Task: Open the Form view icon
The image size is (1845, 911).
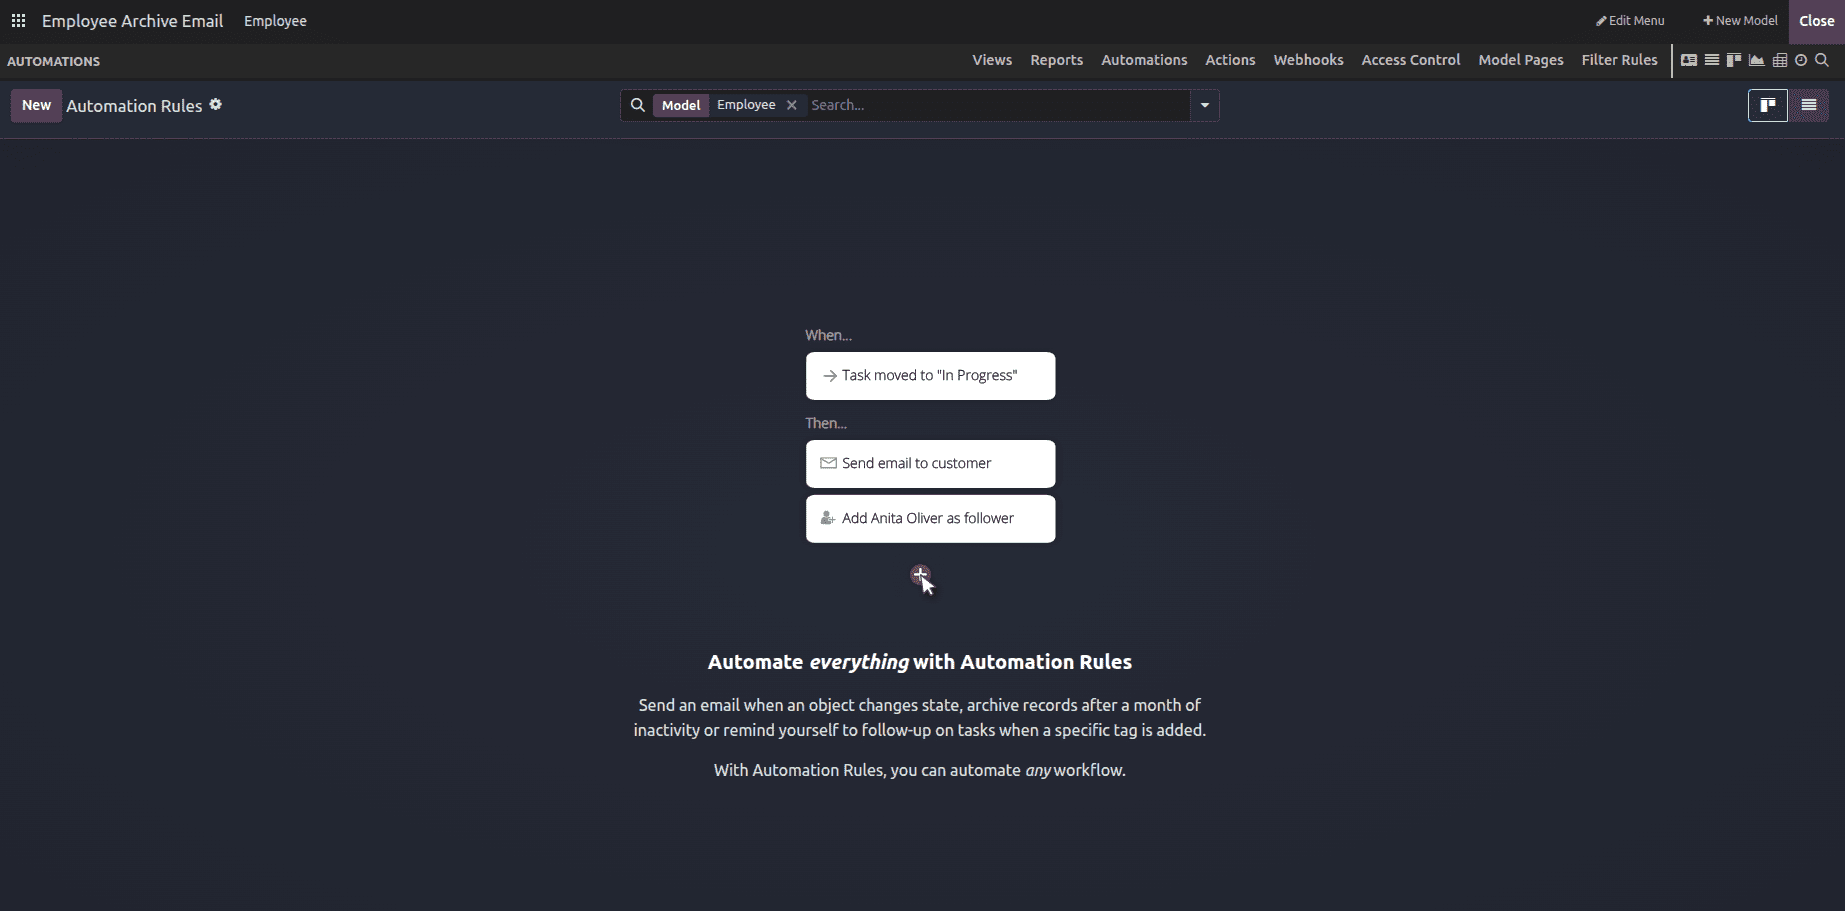Action: (x=1689, y=60)
